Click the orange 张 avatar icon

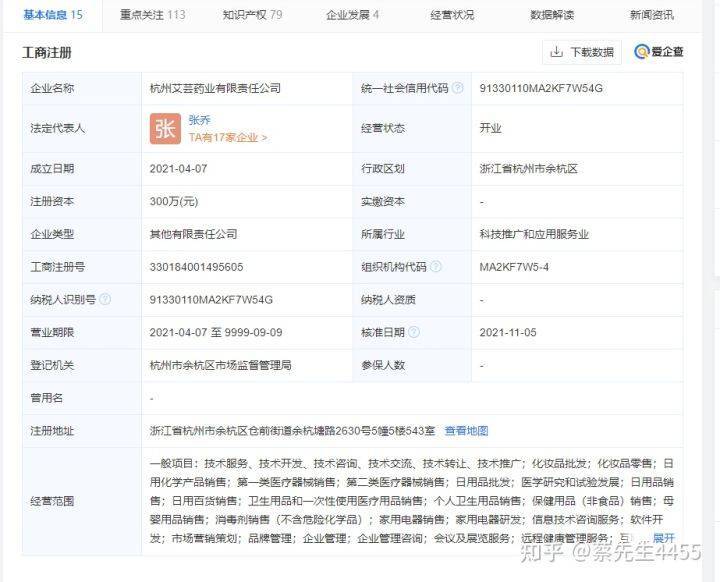165,129
